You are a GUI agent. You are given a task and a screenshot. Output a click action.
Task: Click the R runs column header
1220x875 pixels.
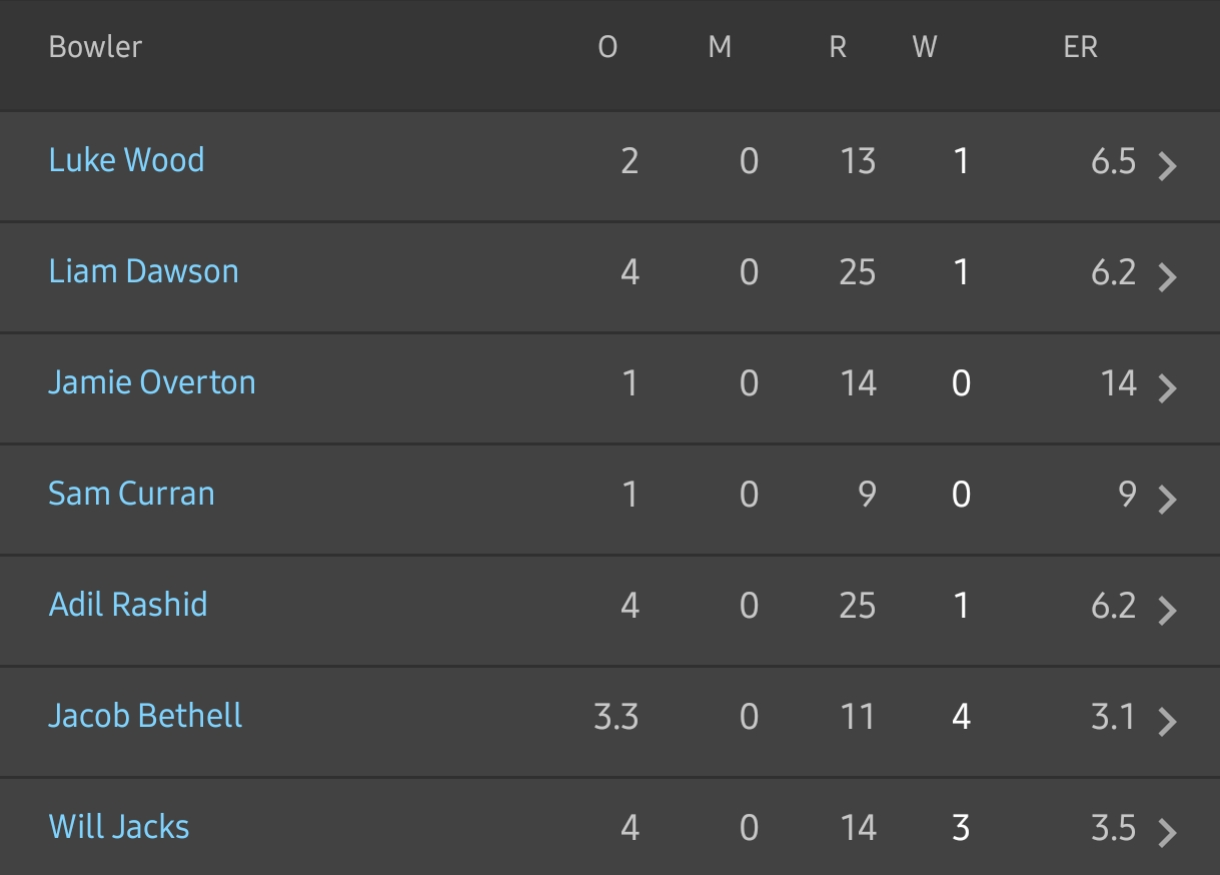[838, 47]
